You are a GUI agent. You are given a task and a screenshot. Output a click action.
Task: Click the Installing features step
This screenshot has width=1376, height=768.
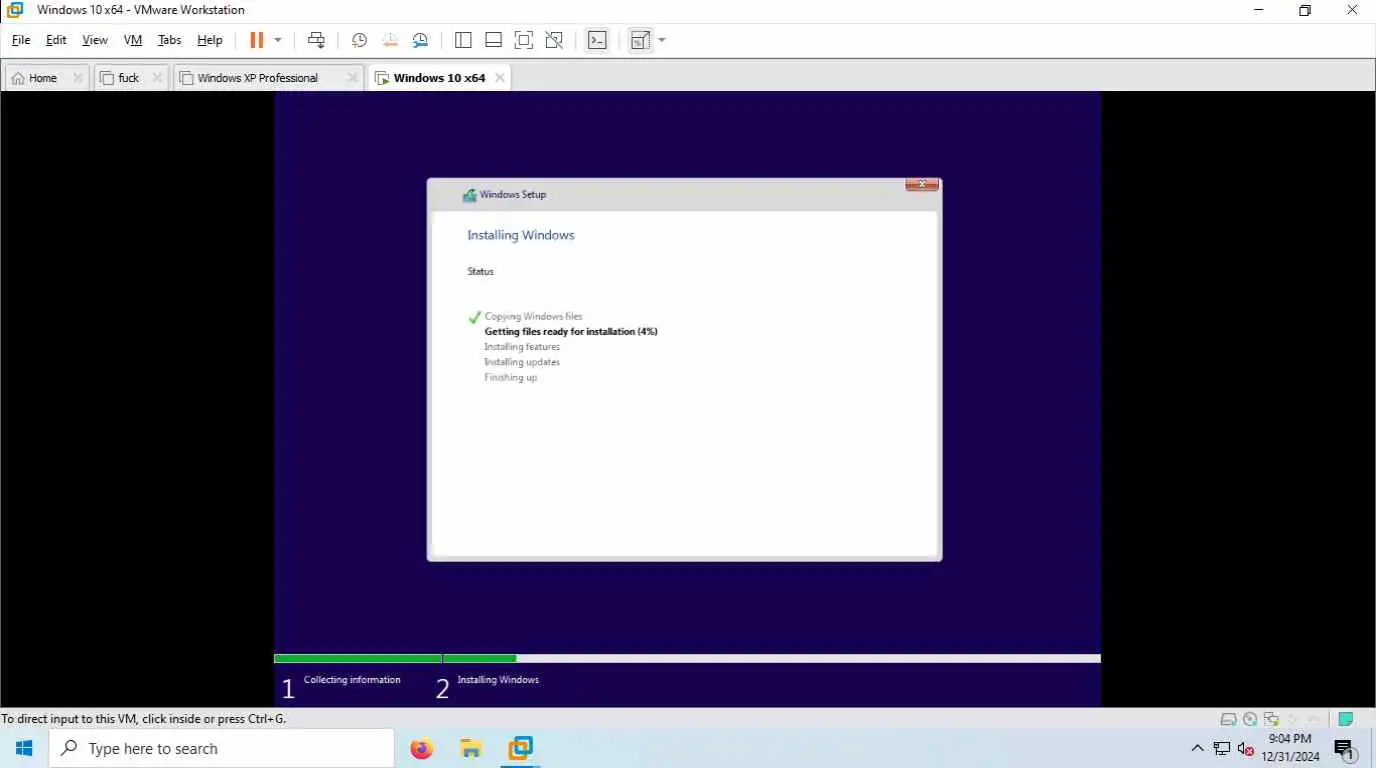pyautogui.click(x=522, y=347)
